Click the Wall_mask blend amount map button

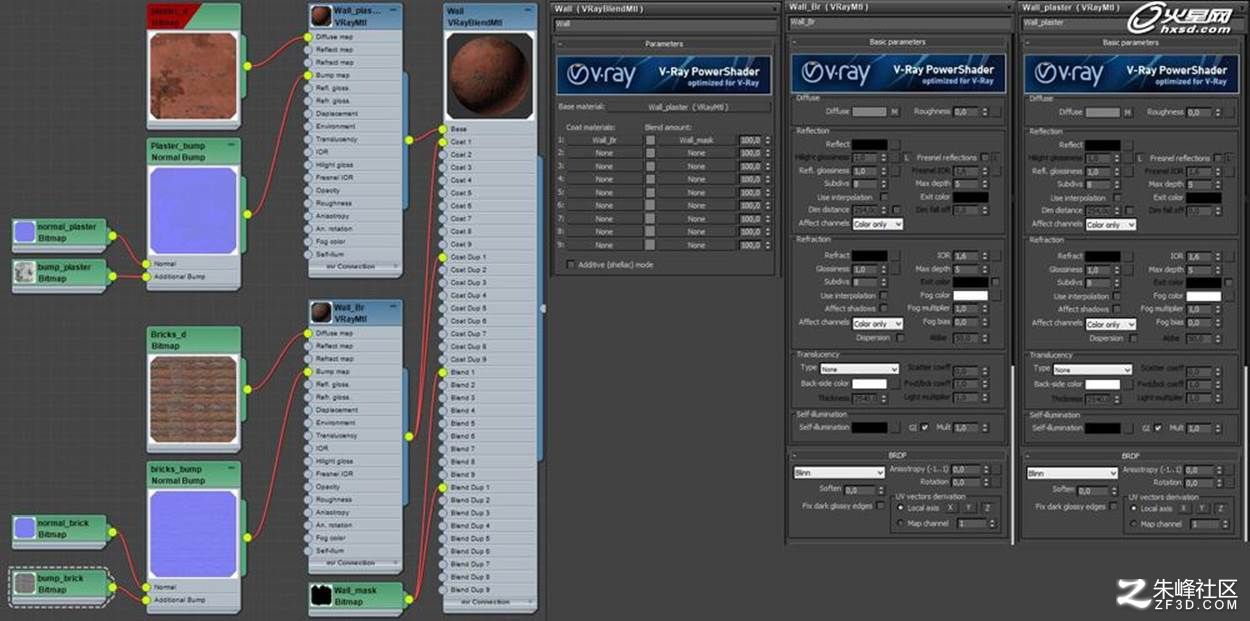click(696, 140)
